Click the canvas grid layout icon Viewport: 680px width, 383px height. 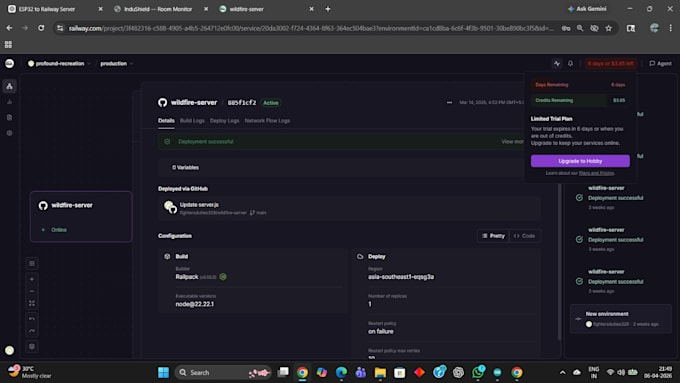(x=32, y=263)
